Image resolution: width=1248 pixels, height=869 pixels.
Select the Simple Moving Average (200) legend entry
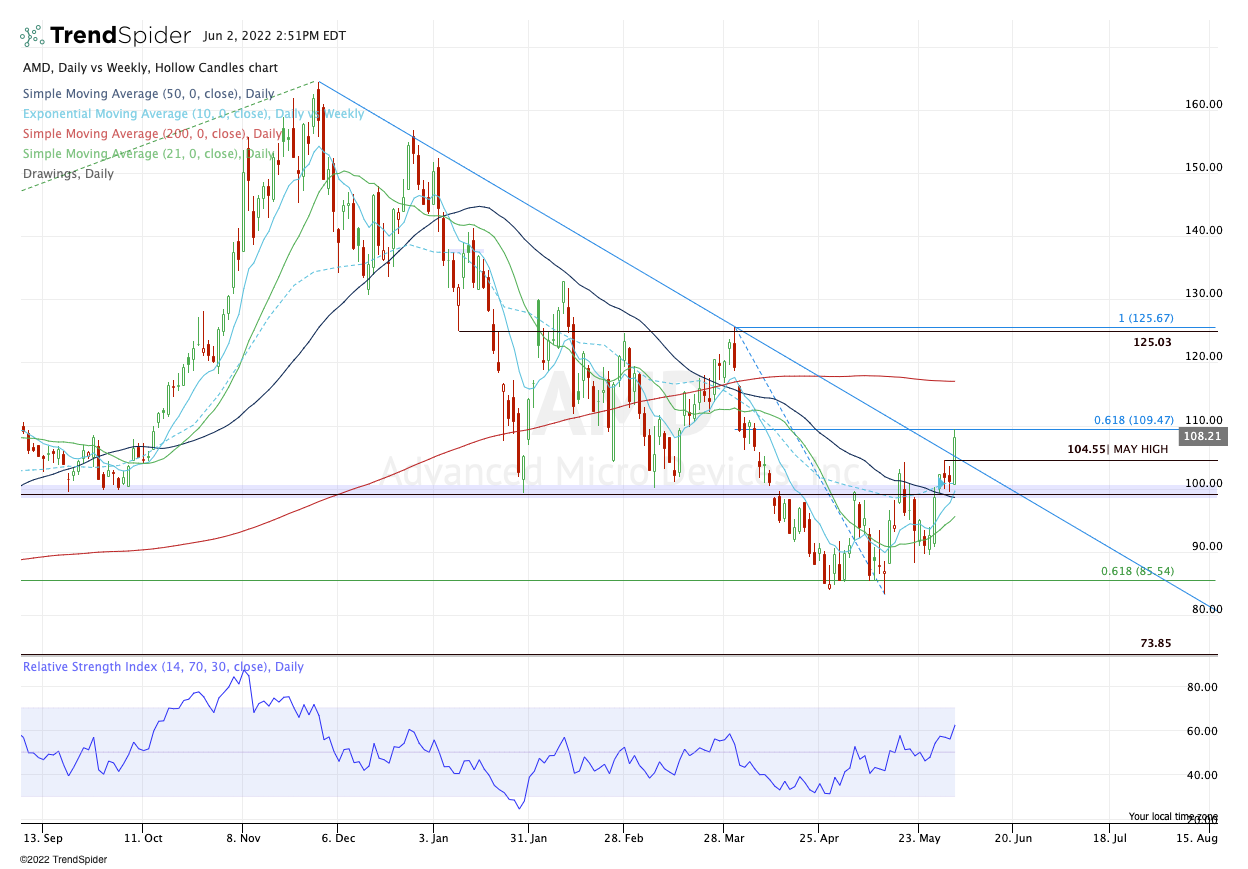coord(151,133)
